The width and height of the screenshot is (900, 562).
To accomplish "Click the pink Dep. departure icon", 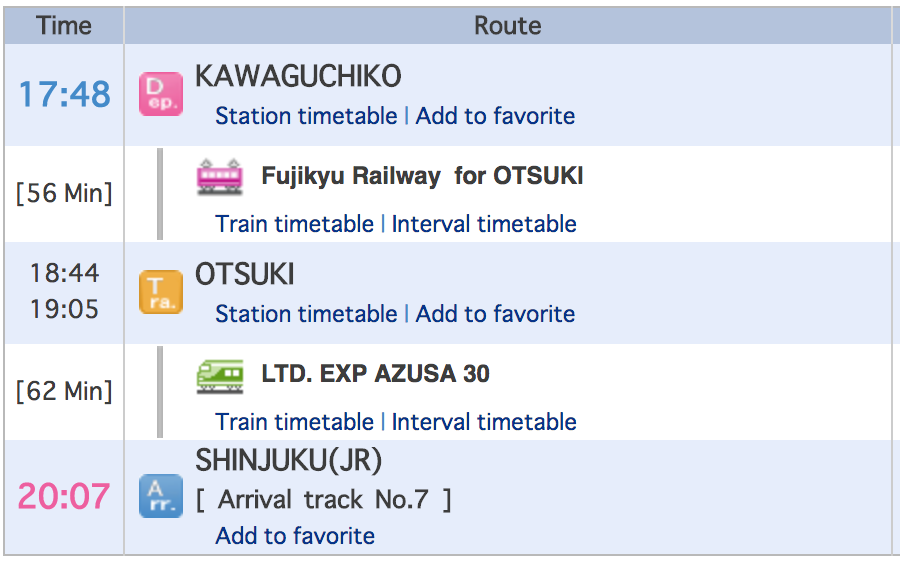I will pyautogui.click(x=160, y=95).
